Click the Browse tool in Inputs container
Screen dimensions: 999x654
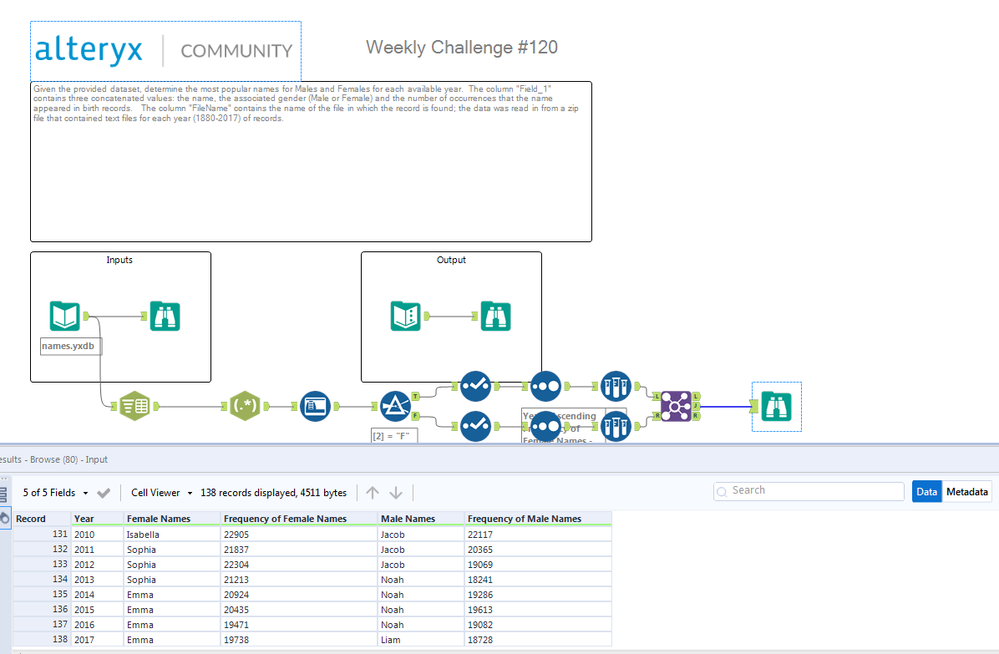(x=165, y=316)
